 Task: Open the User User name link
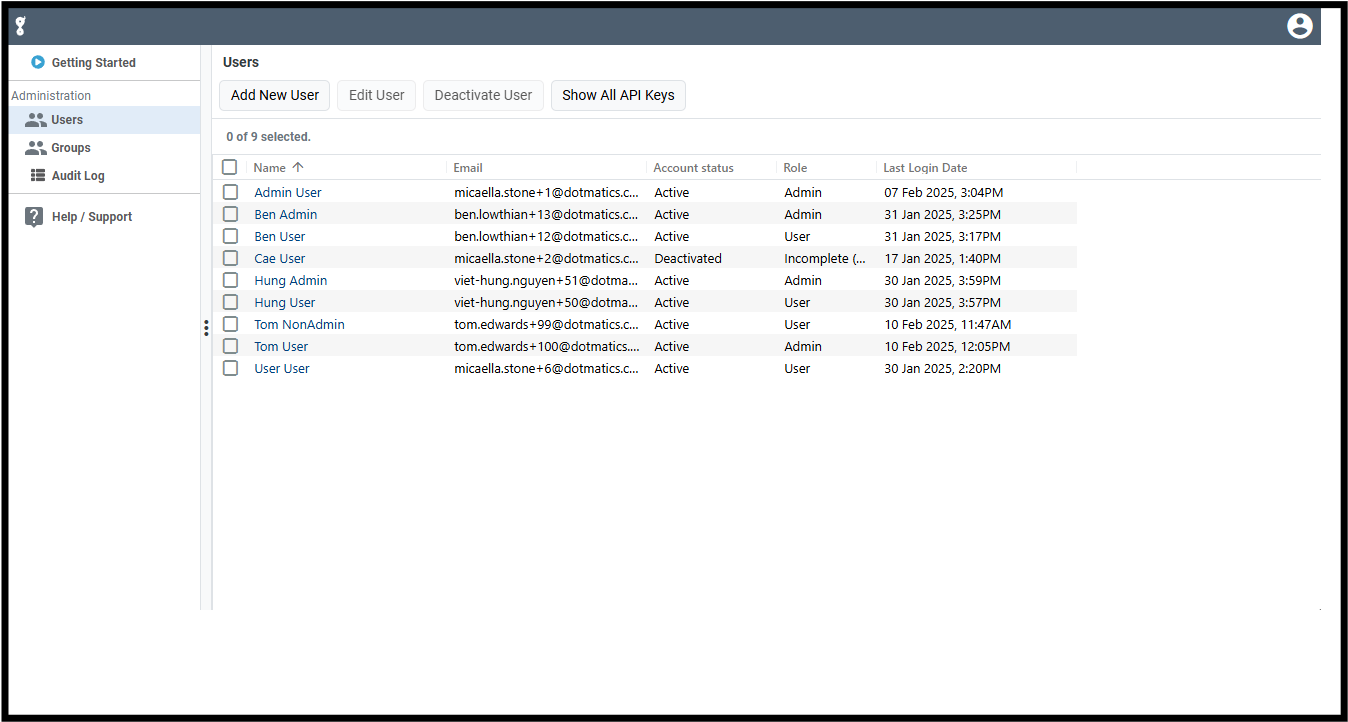pyautogui.click(x=282, y=369)
